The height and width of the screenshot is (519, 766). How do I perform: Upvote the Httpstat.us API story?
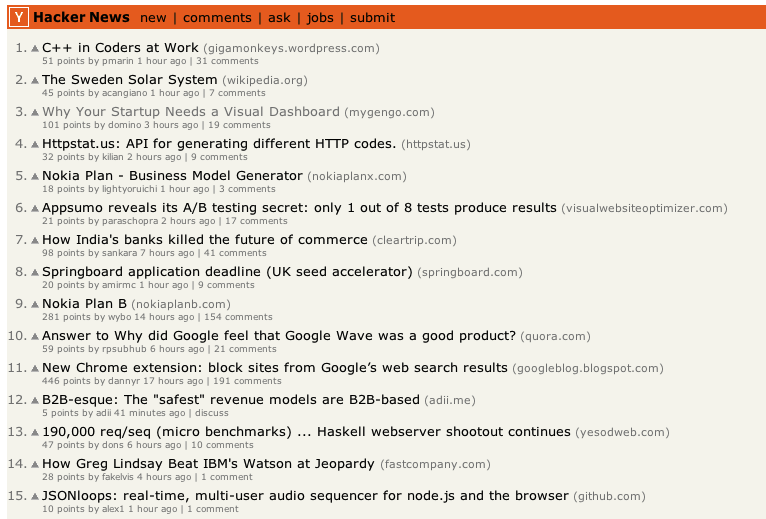[35, 144]
